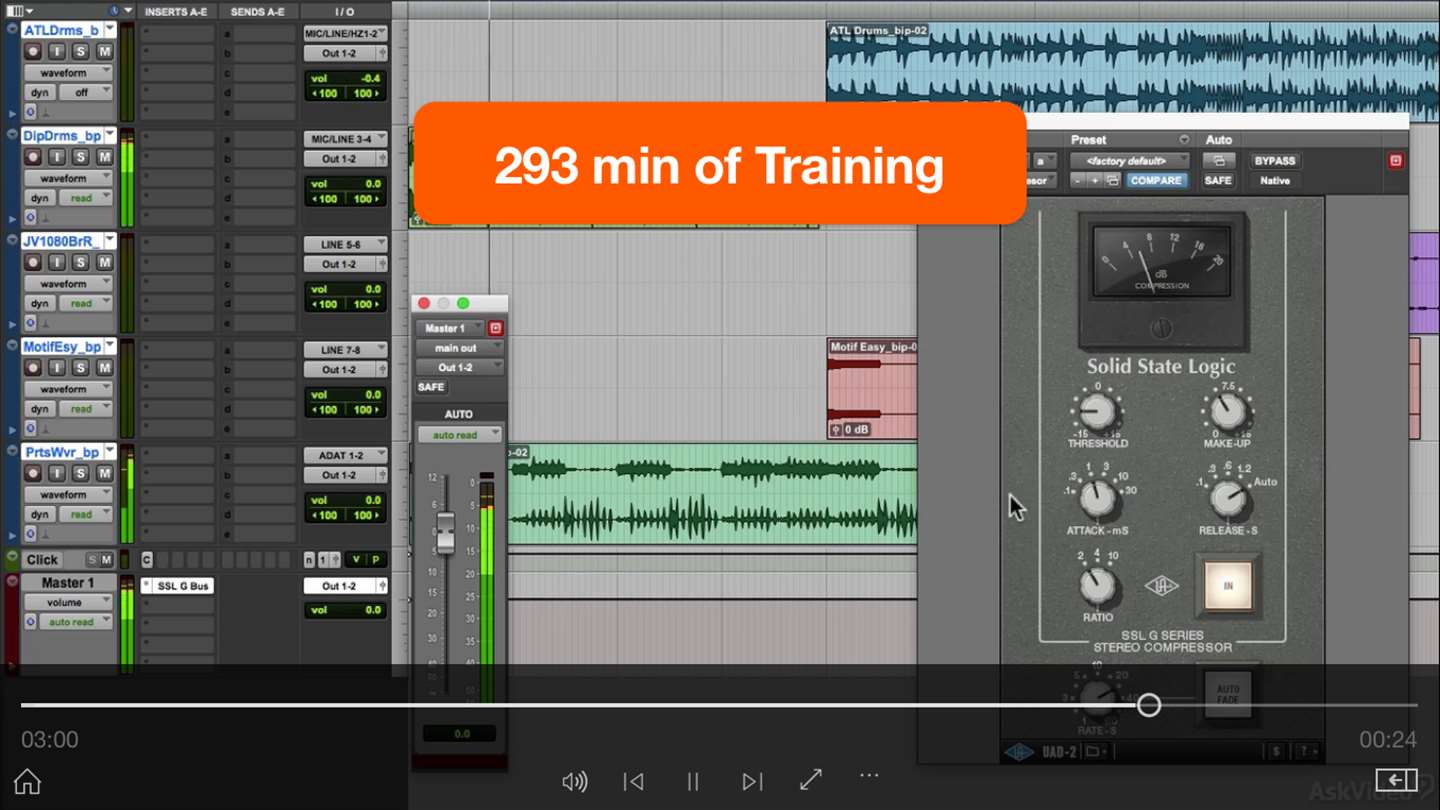Skip to the next video
1440x810 pixels.
coord(752,781)
